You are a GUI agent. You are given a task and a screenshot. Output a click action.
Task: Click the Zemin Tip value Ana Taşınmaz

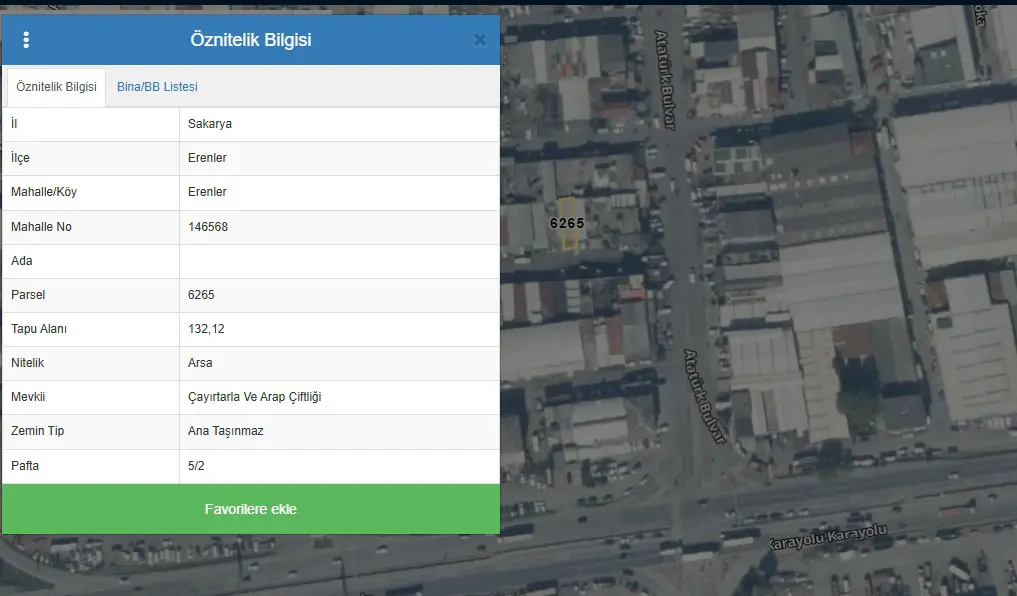pos(226,431)
